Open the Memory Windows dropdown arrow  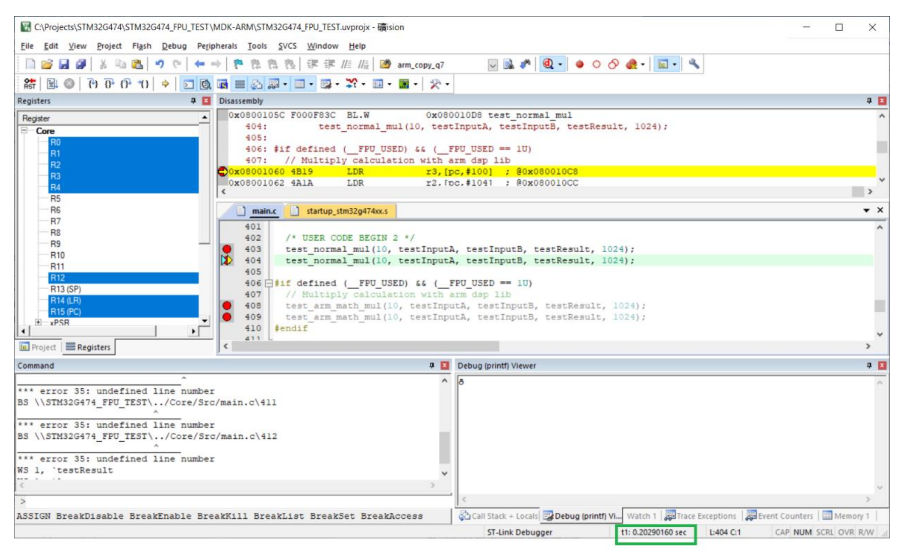(x=311, y=84)
